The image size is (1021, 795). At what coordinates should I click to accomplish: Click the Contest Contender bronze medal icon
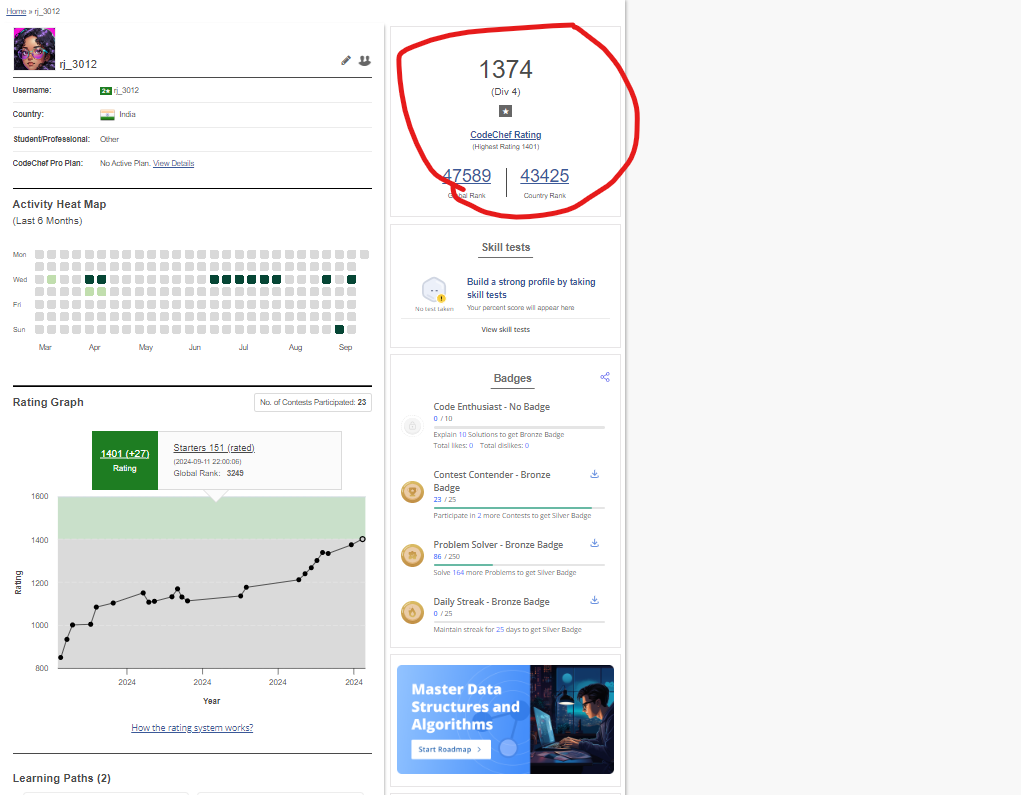click(x=412, y=492)
